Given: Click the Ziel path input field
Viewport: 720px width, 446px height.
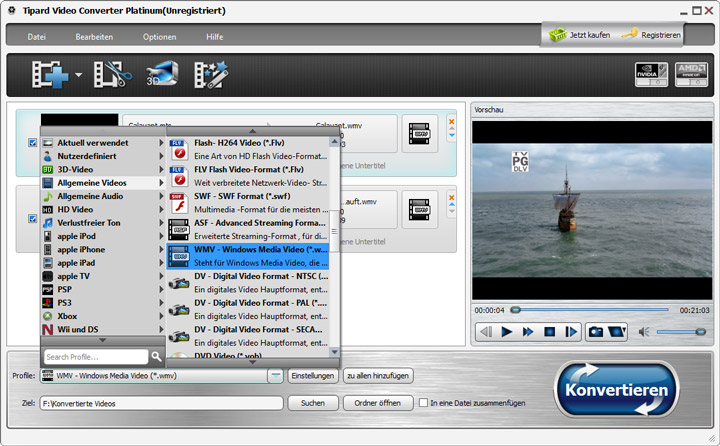Looking at the screenshot, I should [162, 403].
